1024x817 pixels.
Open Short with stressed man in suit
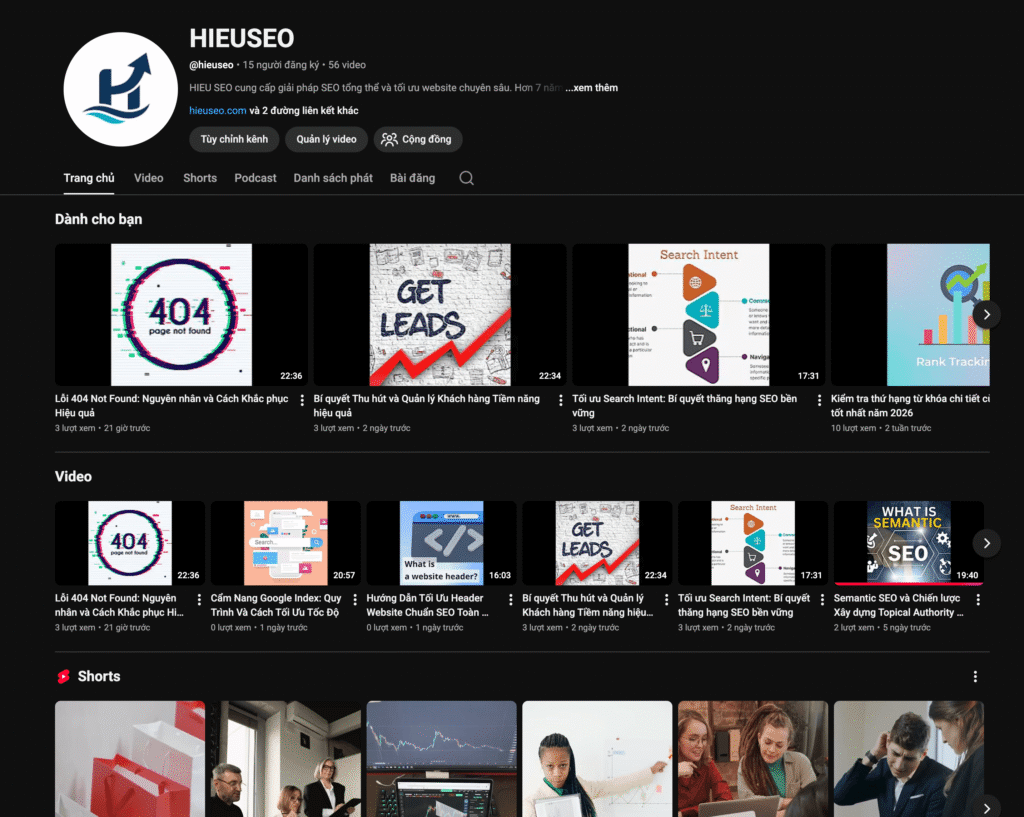[x=908, y=759]
